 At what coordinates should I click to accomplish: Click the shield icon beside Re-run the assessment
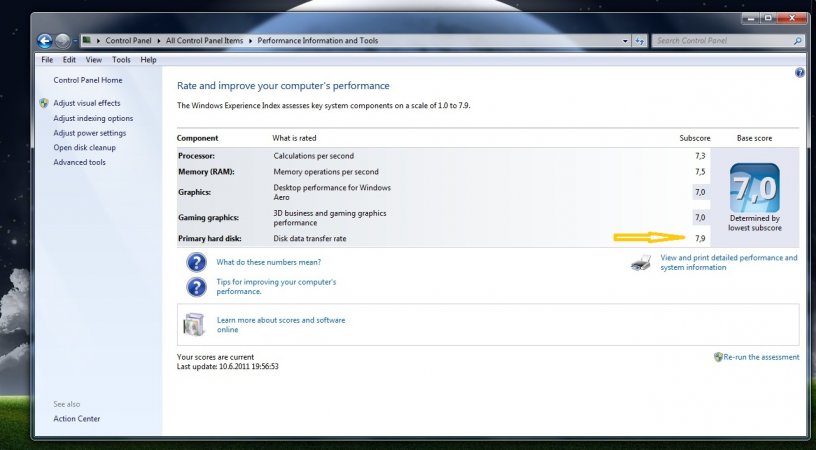click(718, 357)
